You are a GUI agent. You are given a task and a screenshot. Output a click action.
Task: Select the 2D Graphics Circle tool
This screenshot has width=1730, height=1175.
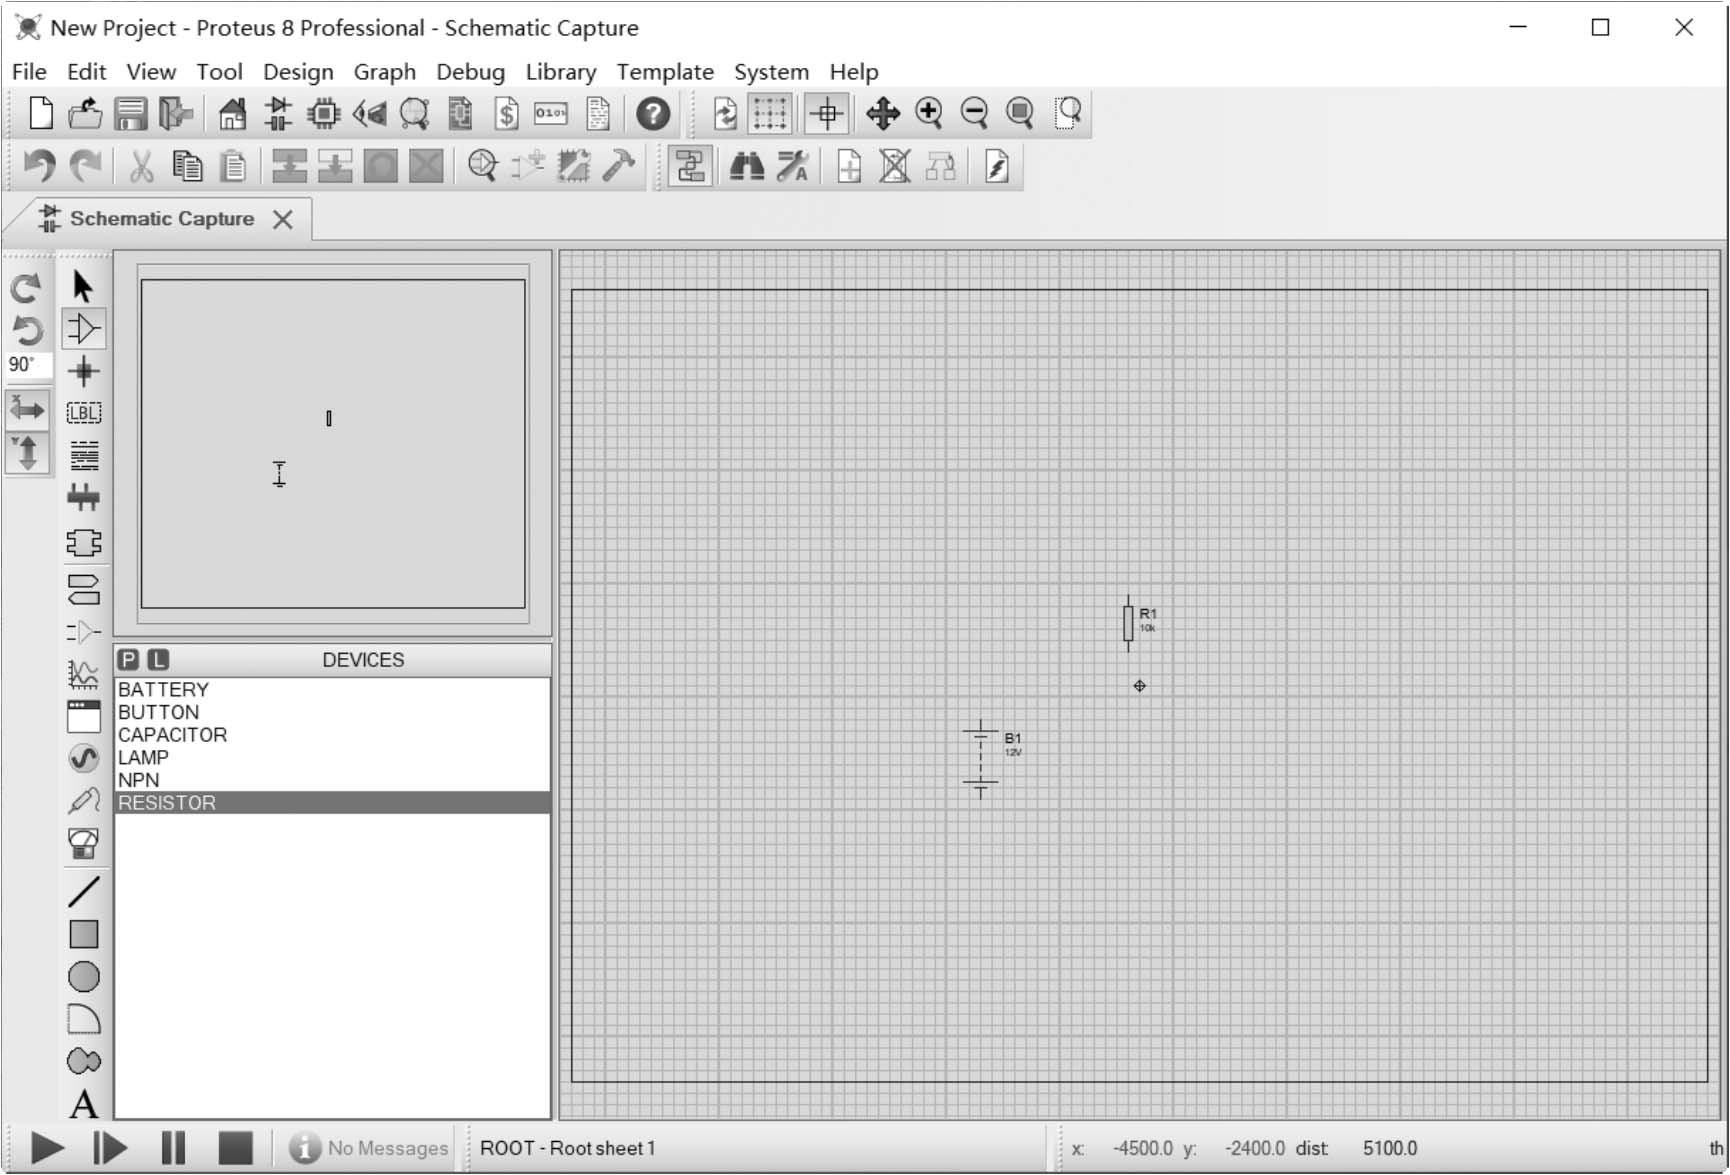[x=83, y=977]
